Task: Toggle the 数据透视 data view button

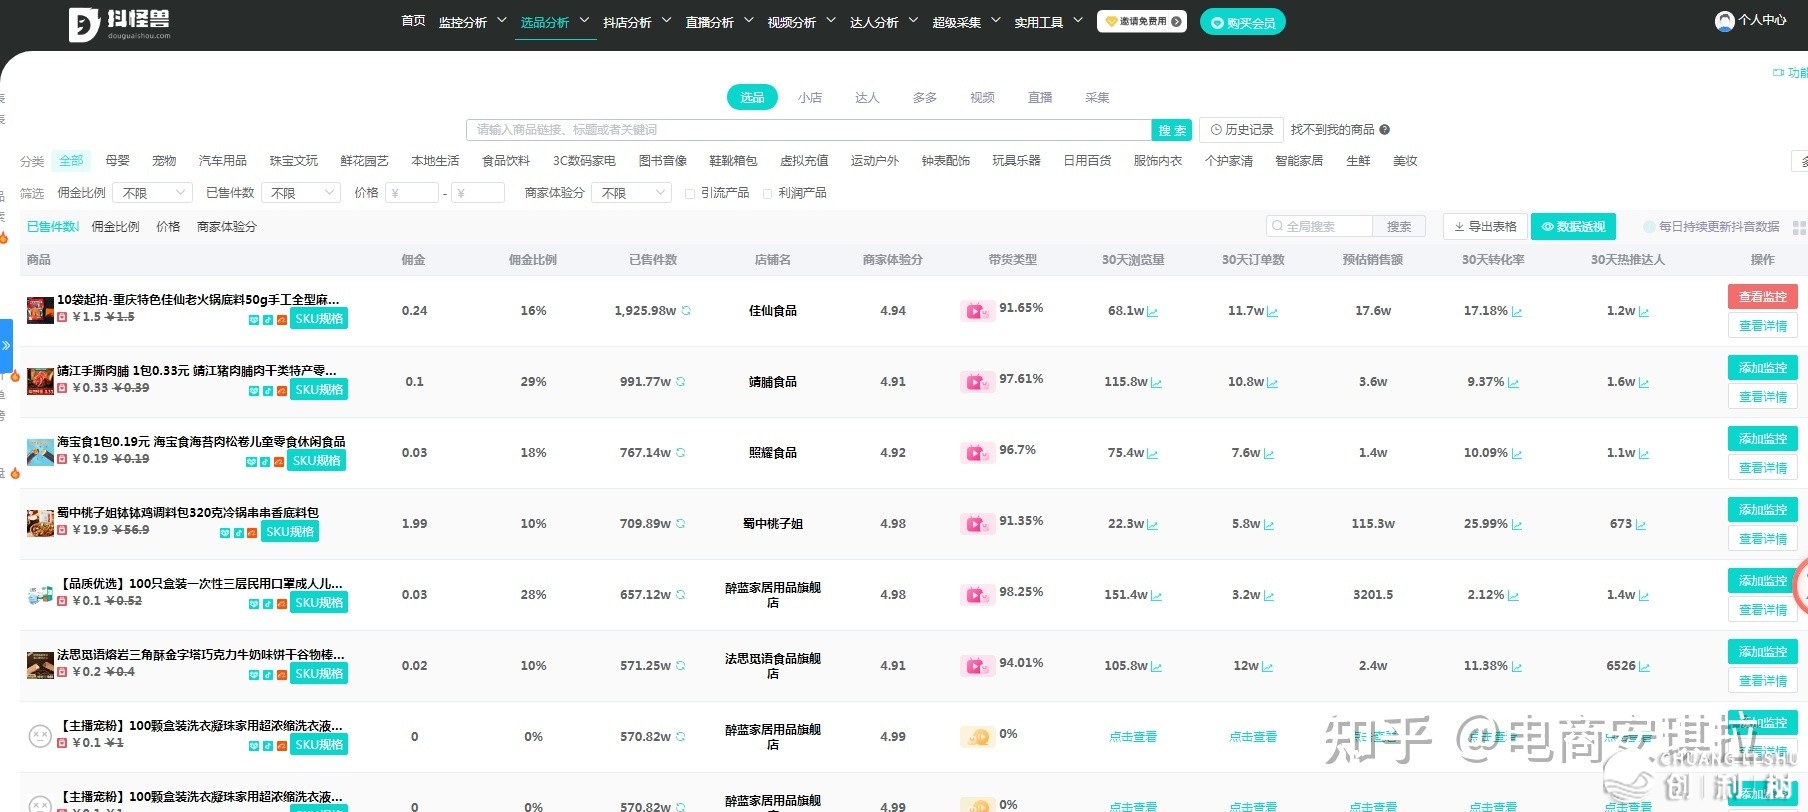Action: [x=1573, y=227]
